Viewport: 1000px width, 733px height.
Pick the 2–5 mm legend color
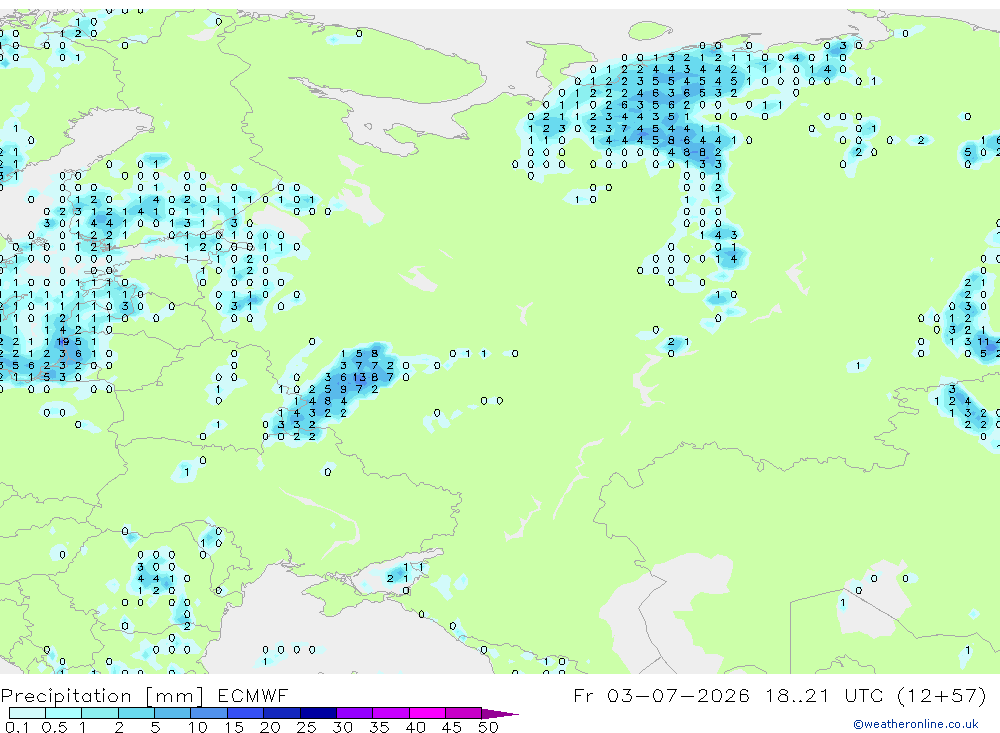tap(136, 713)
